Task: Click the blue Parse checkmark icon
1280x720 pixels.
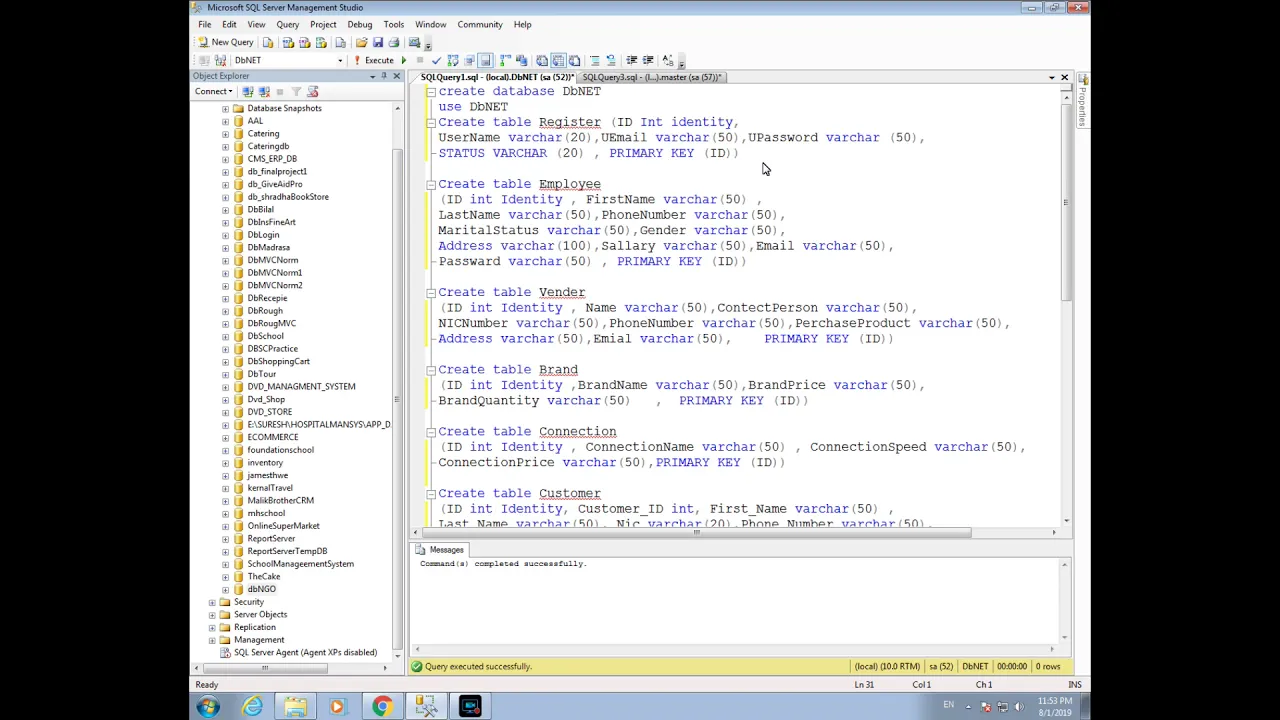Action: (x=436, y=60)
